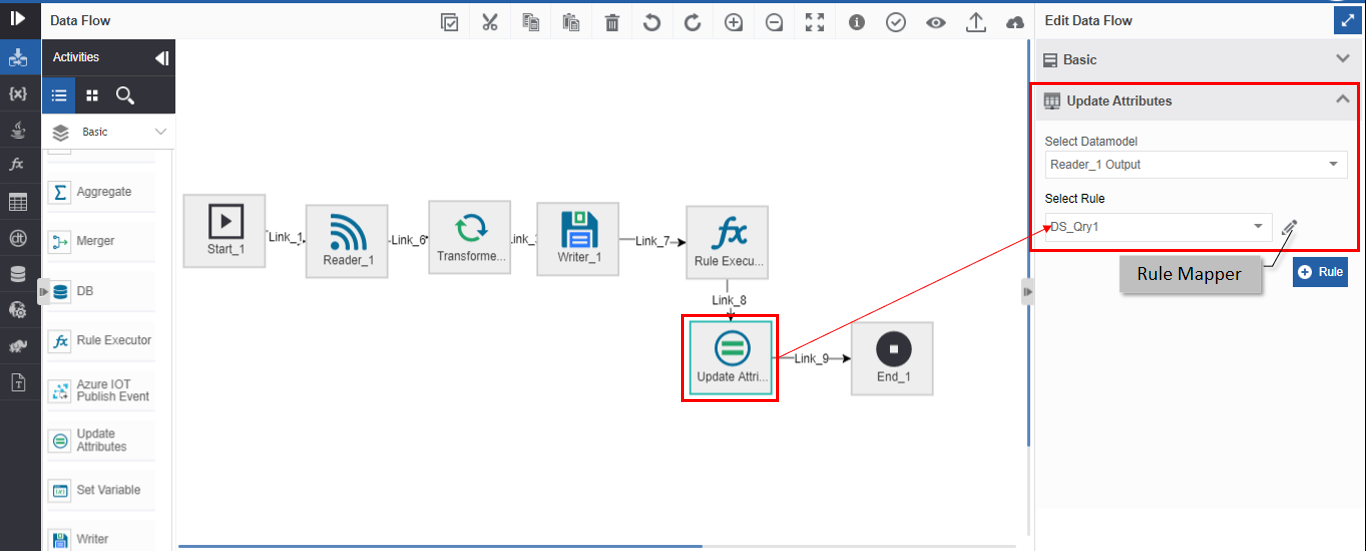
Task: Open the variables {x} sidebar icon
Action: click(17, 93)
